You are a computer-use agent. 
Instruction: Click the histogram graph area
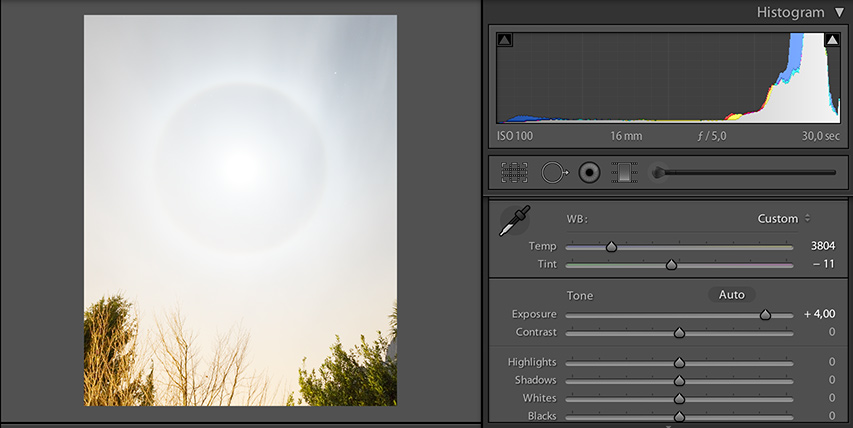pyautogui.click(x=668, y=78)
